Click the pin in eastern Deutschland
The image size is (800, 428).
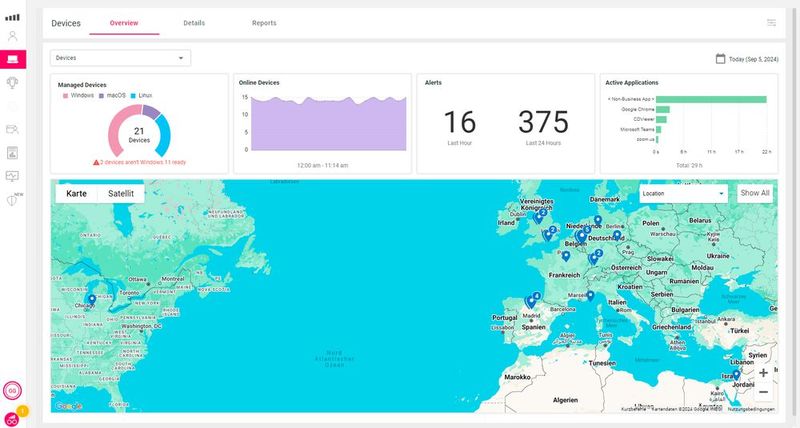coord(617,235)
